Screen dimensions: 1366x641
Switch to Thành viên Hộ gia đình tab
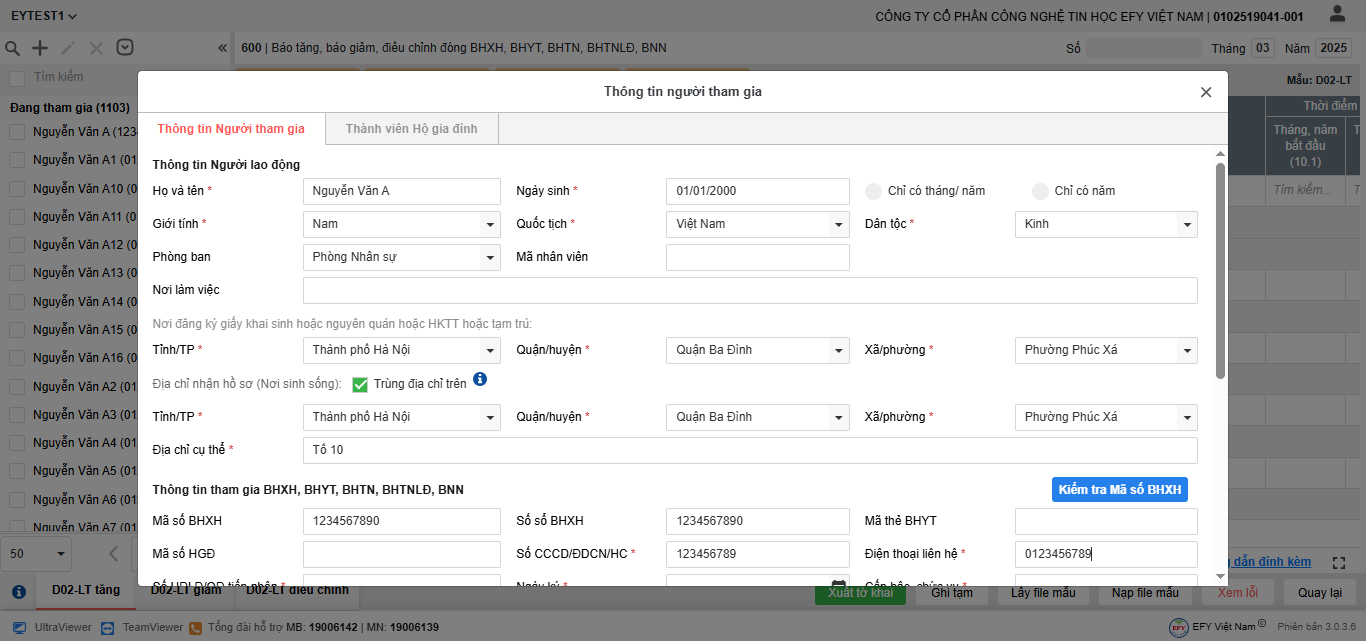tap(411, 129)
